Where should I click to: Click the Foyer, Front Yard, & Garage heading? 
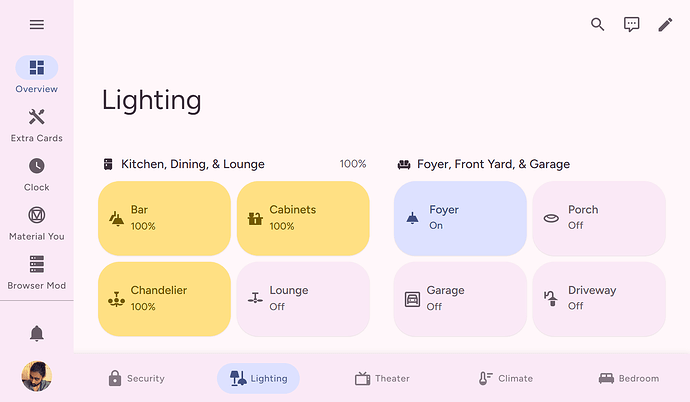point(493,164)
